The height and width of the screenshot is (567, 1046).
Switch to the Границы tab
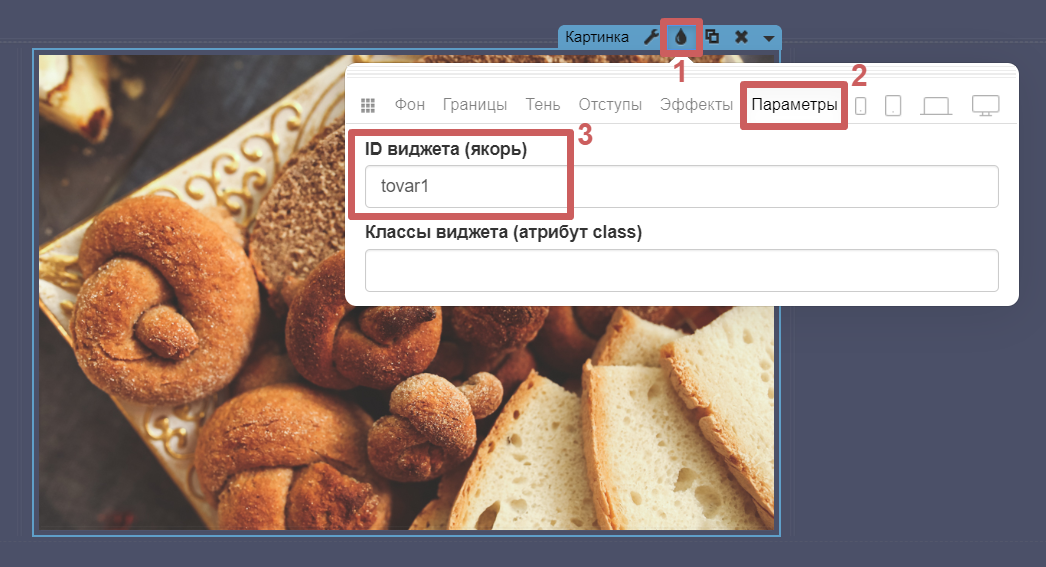pyautogui.click(x=475, y=105)
